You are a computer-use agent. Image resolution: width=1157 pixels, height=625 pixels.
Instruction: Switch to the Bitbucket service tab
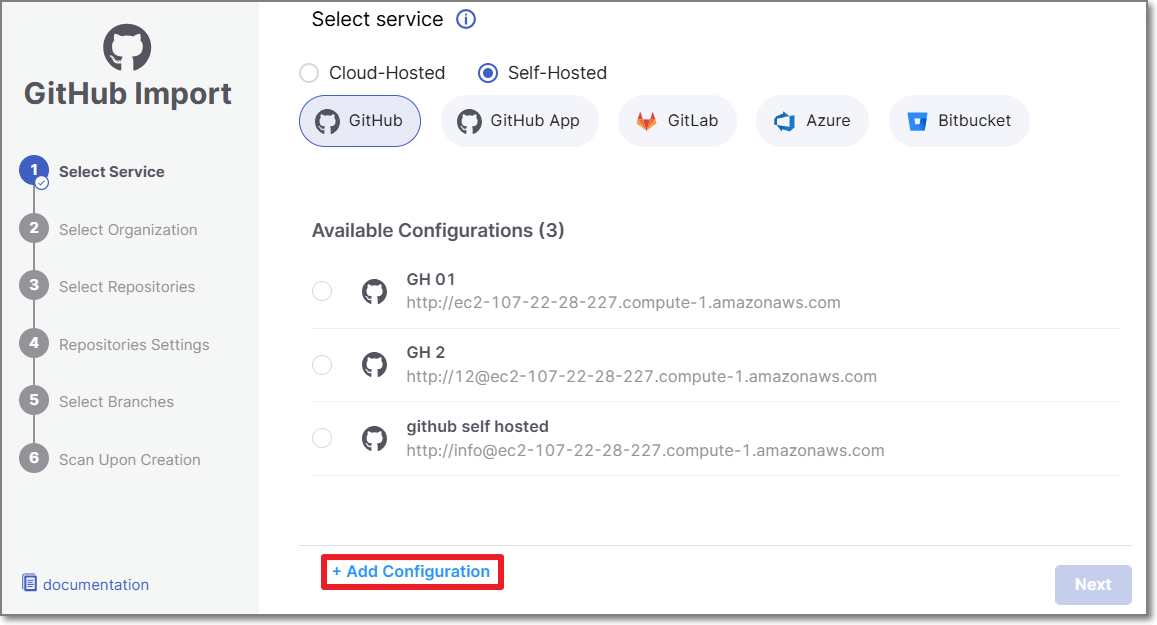tap(959, 121)
